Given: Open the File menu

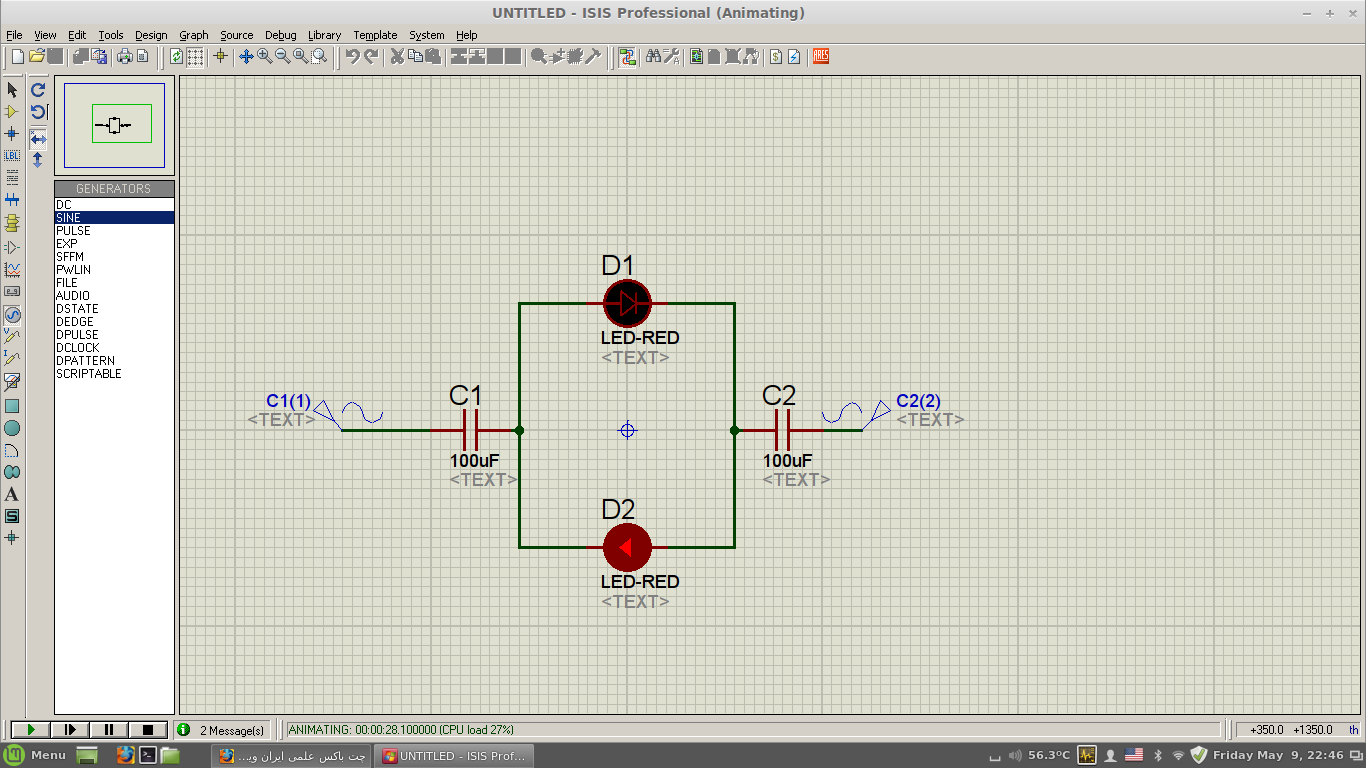Looking at the screenshot, I should (x=14, y=35).
